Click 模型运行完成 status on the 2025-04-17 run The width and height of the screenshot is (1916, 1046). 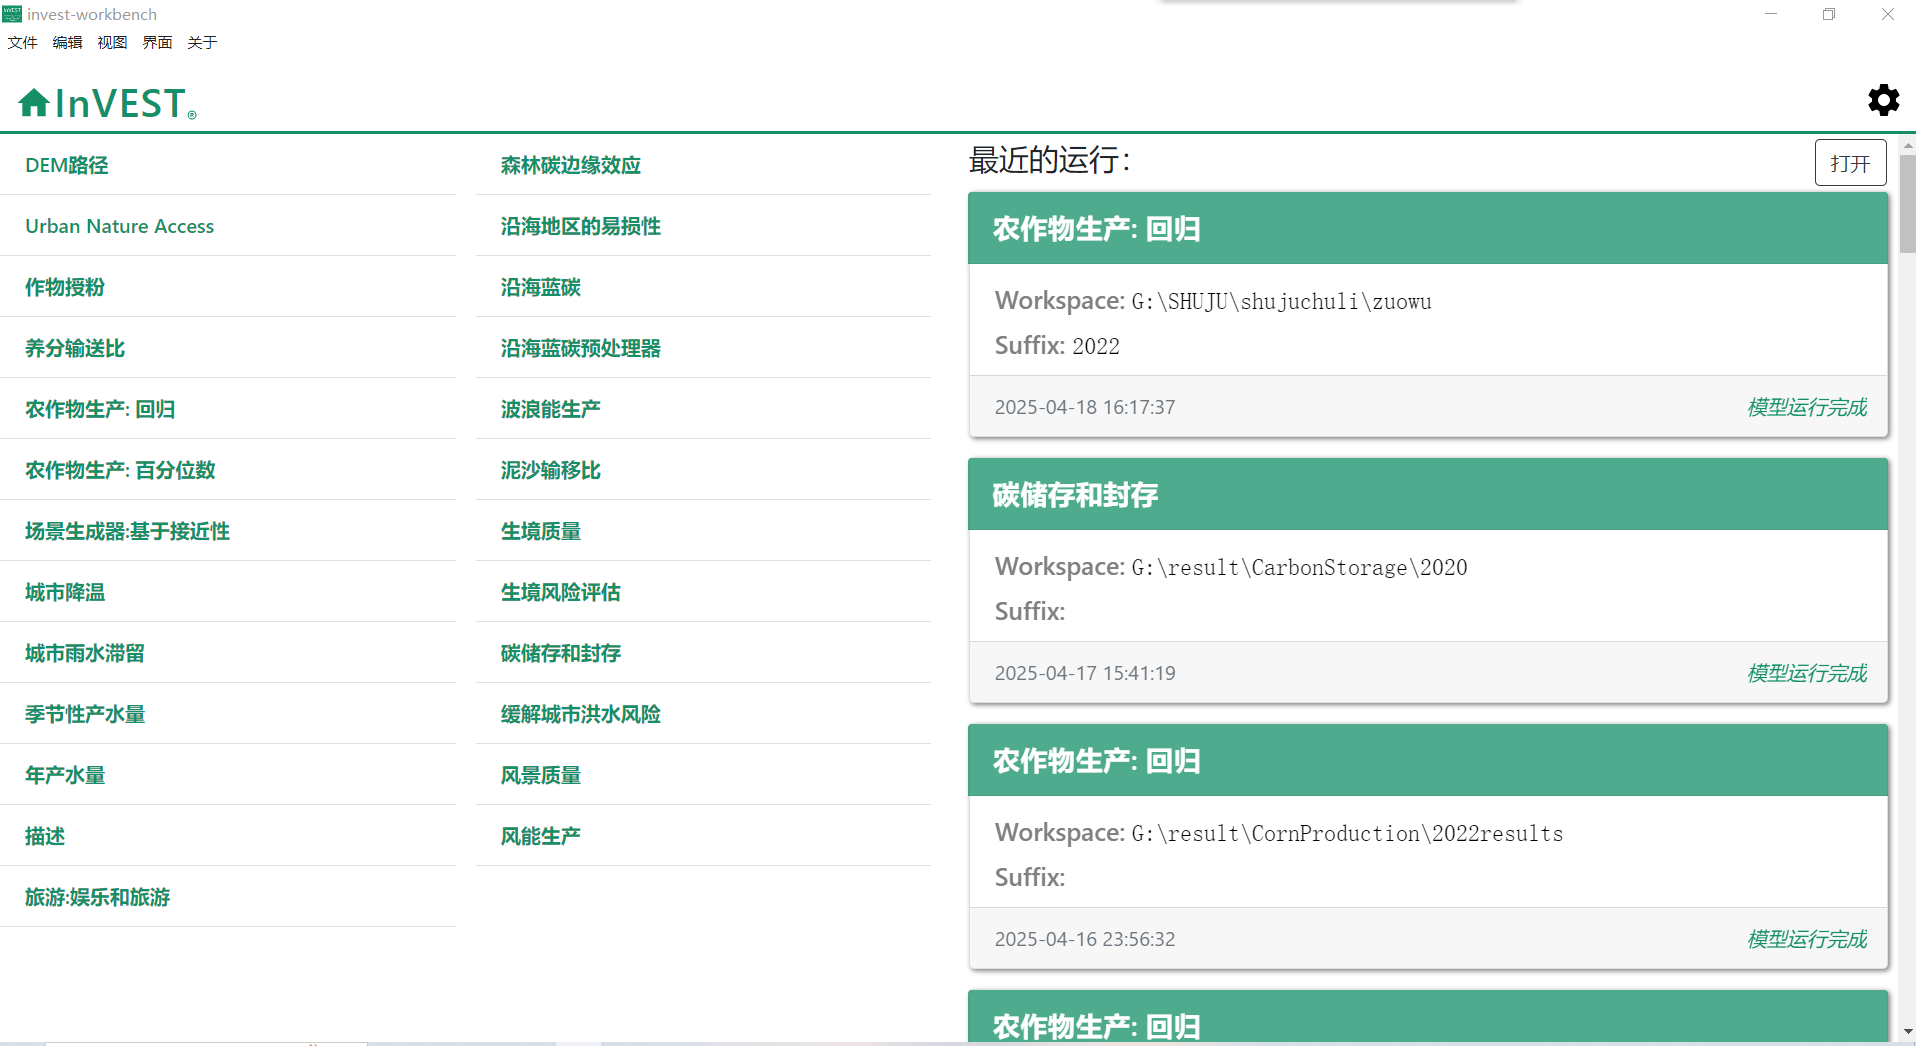point(1807,673)
